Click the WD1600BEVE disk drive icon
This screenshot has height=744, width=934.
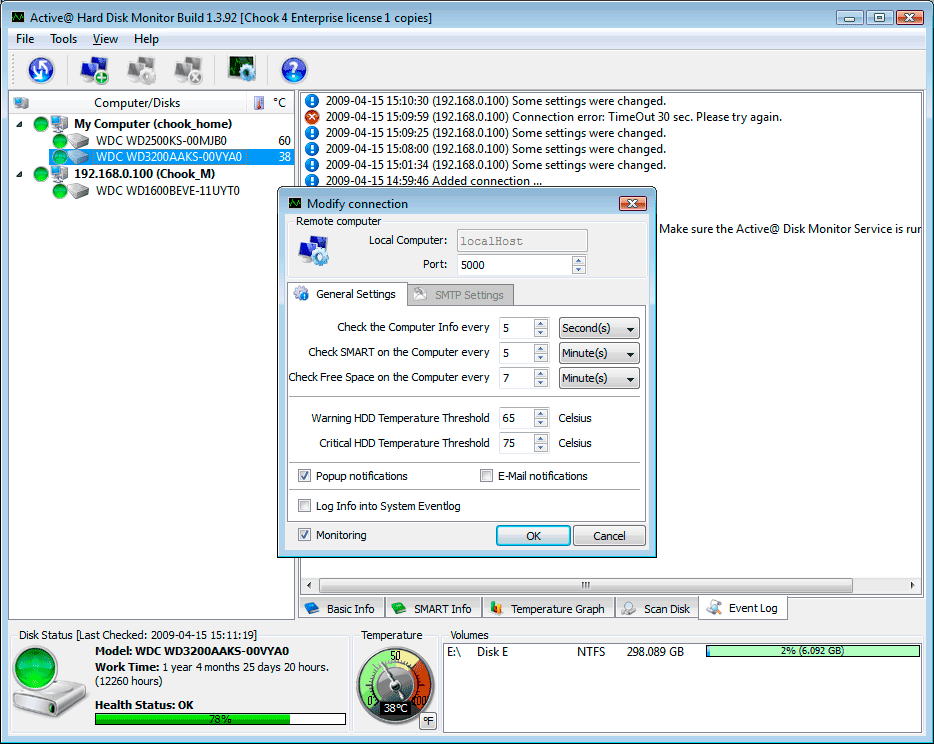pyautogui.click(x=78, y=191)
